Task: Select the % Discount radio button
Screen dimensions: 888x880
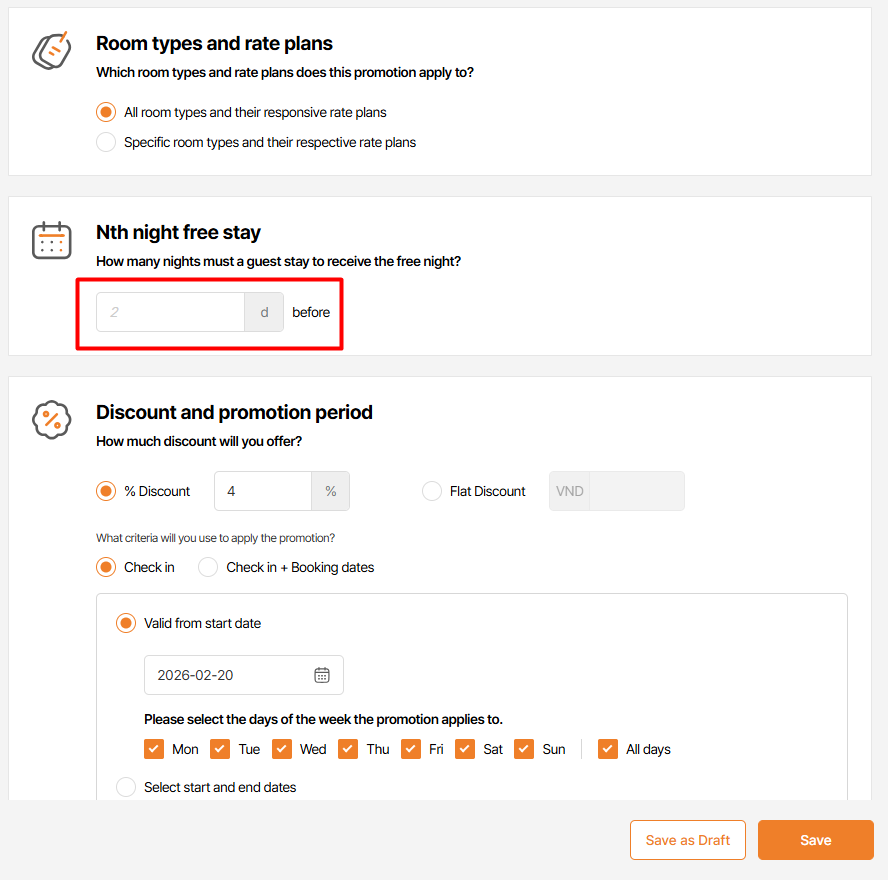Action: pos(106,491)
